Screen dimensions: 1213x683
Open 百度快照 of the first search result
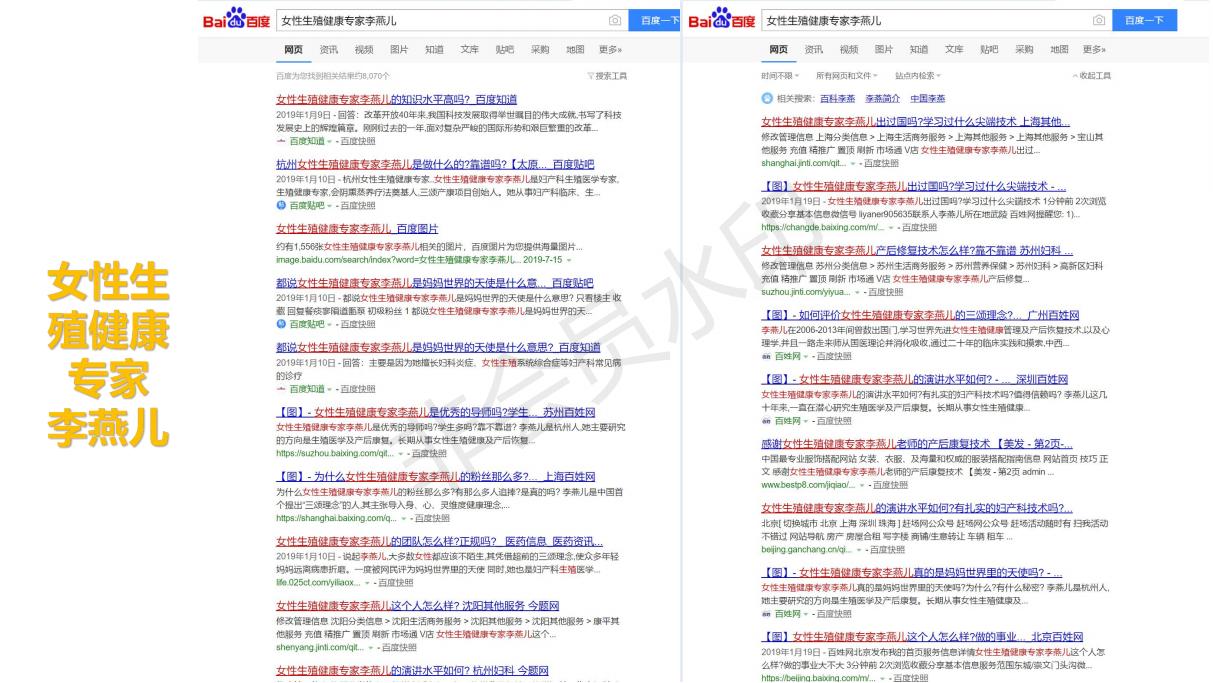pos(359,141)
